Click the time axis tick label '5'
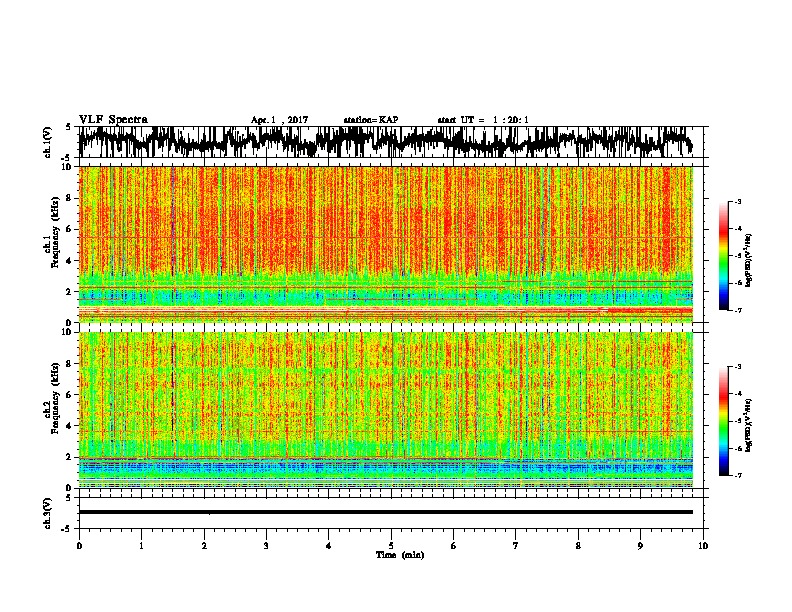 [x=391, y=546]
